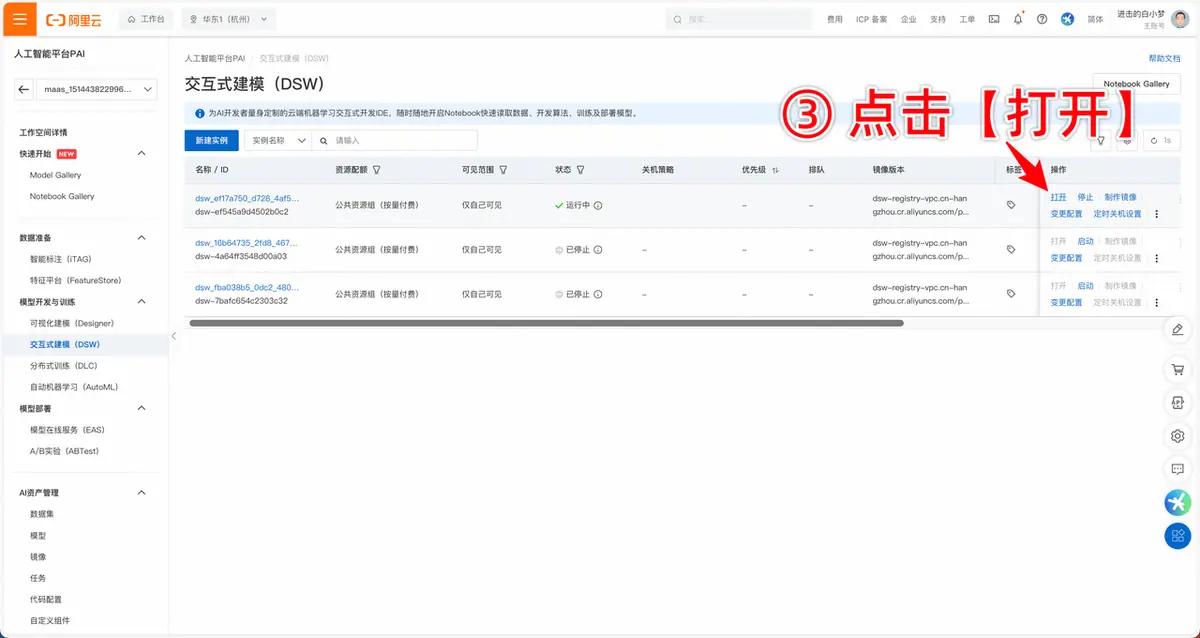Go to Model Gallery in sidebar
This screenshot has height=638, width=1200.
(56, 175)
